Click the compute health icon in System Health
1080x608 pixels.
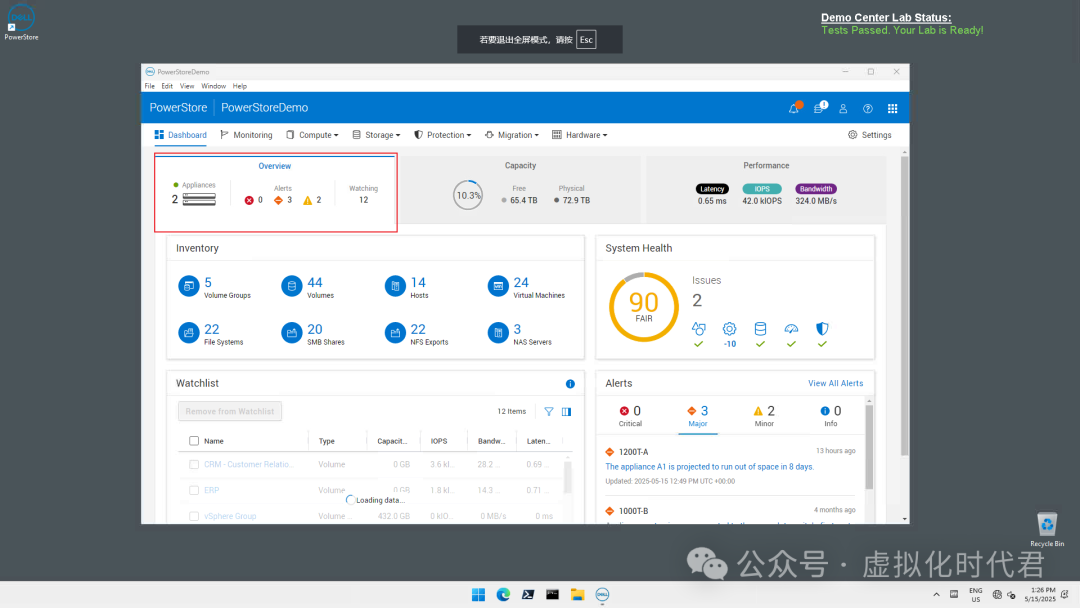click(x=698, y=329)
